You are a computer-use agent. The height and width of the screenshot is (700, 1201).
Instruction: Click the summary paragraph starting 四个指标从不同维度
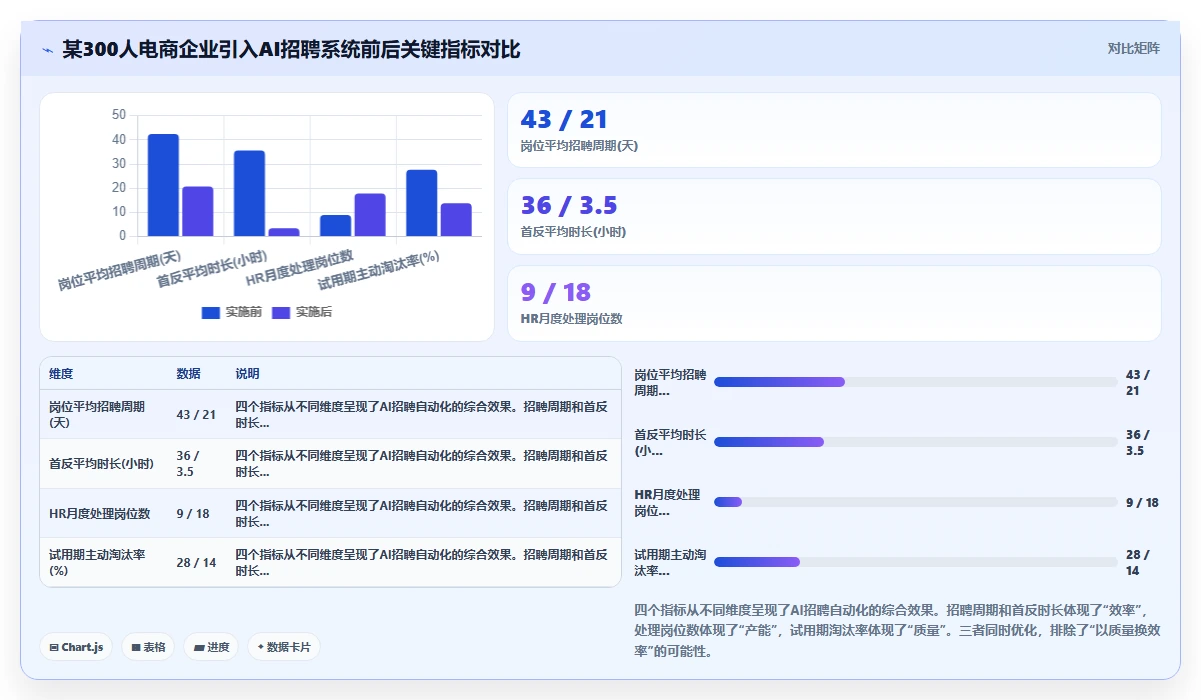[x=897, y=630]
